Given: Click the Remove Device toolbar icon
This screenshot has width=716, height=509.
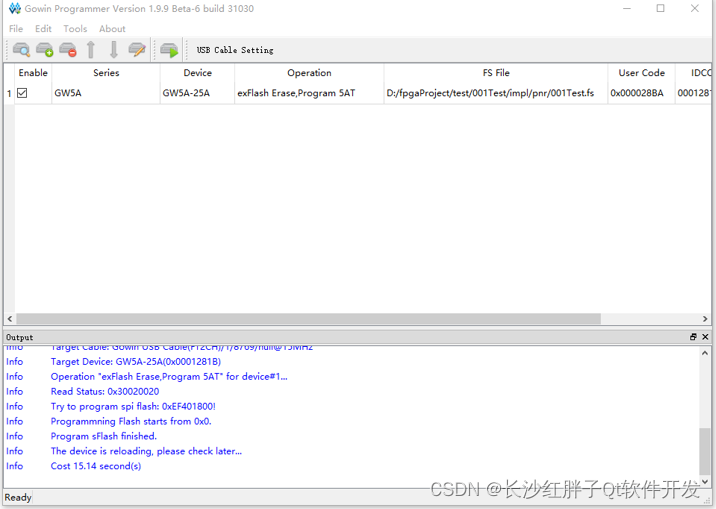Looking at the screenshot, I should [x=68, y=49].
